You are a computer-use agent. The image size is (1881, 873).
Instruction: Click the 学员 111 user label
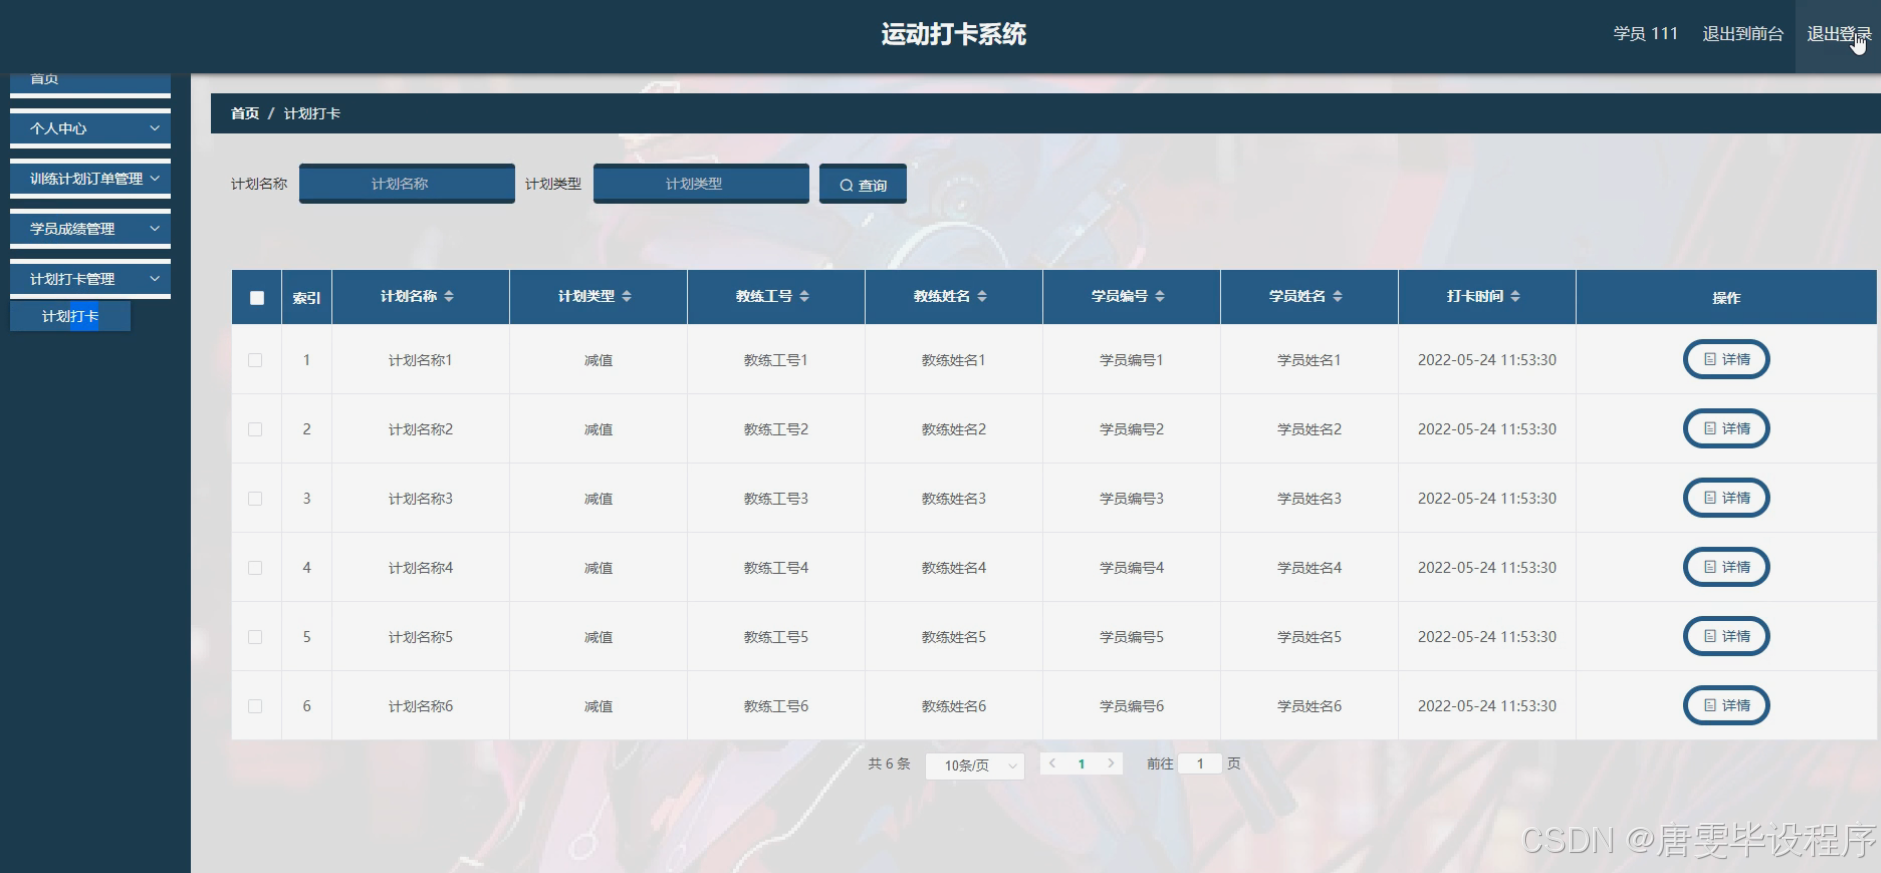[x=1645, y=34]
